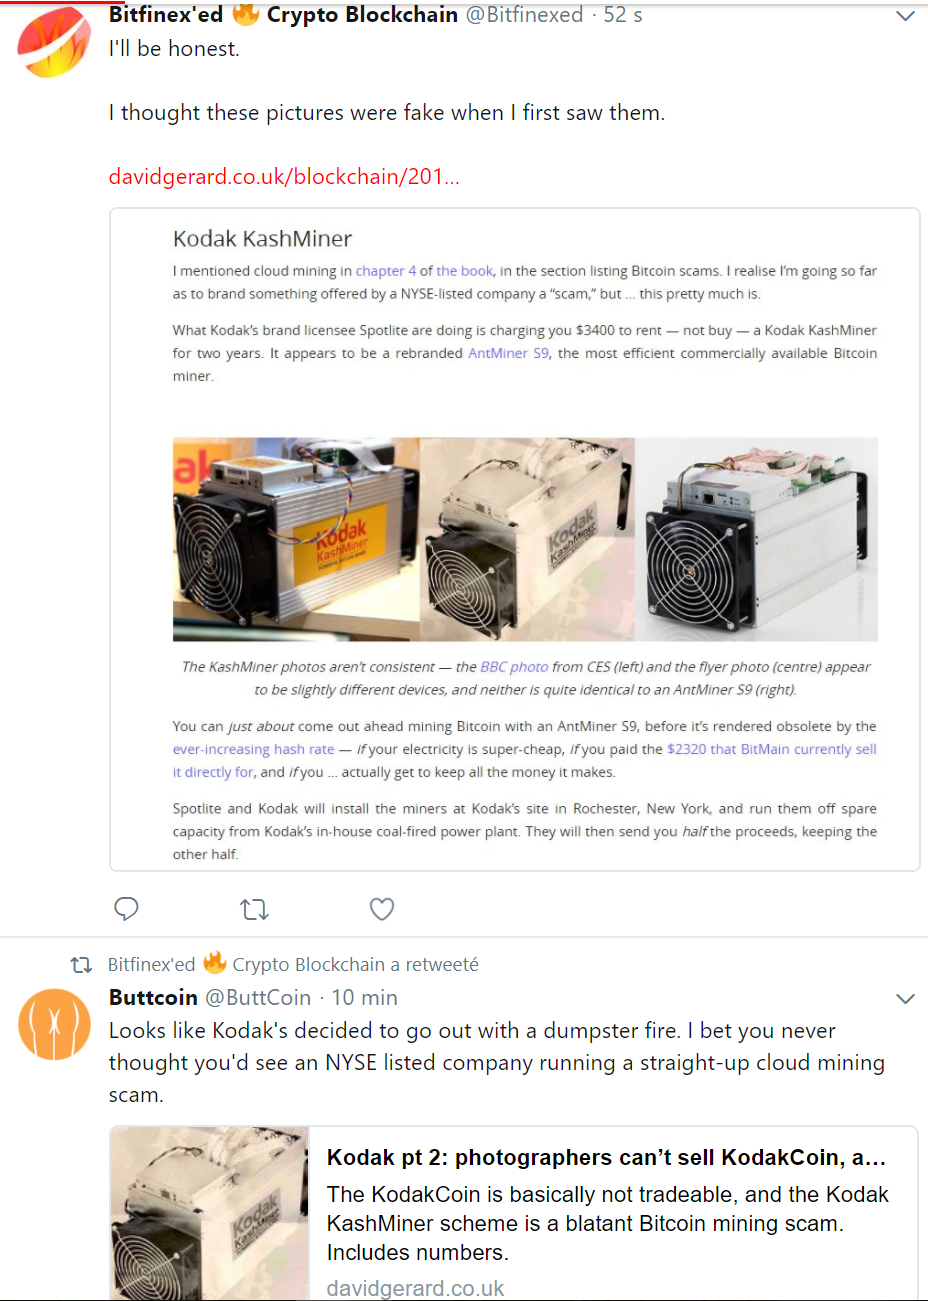Open 'Kodak pt 2: photographers' card headline
The image size is (928, 1301).
point(606,1157)
